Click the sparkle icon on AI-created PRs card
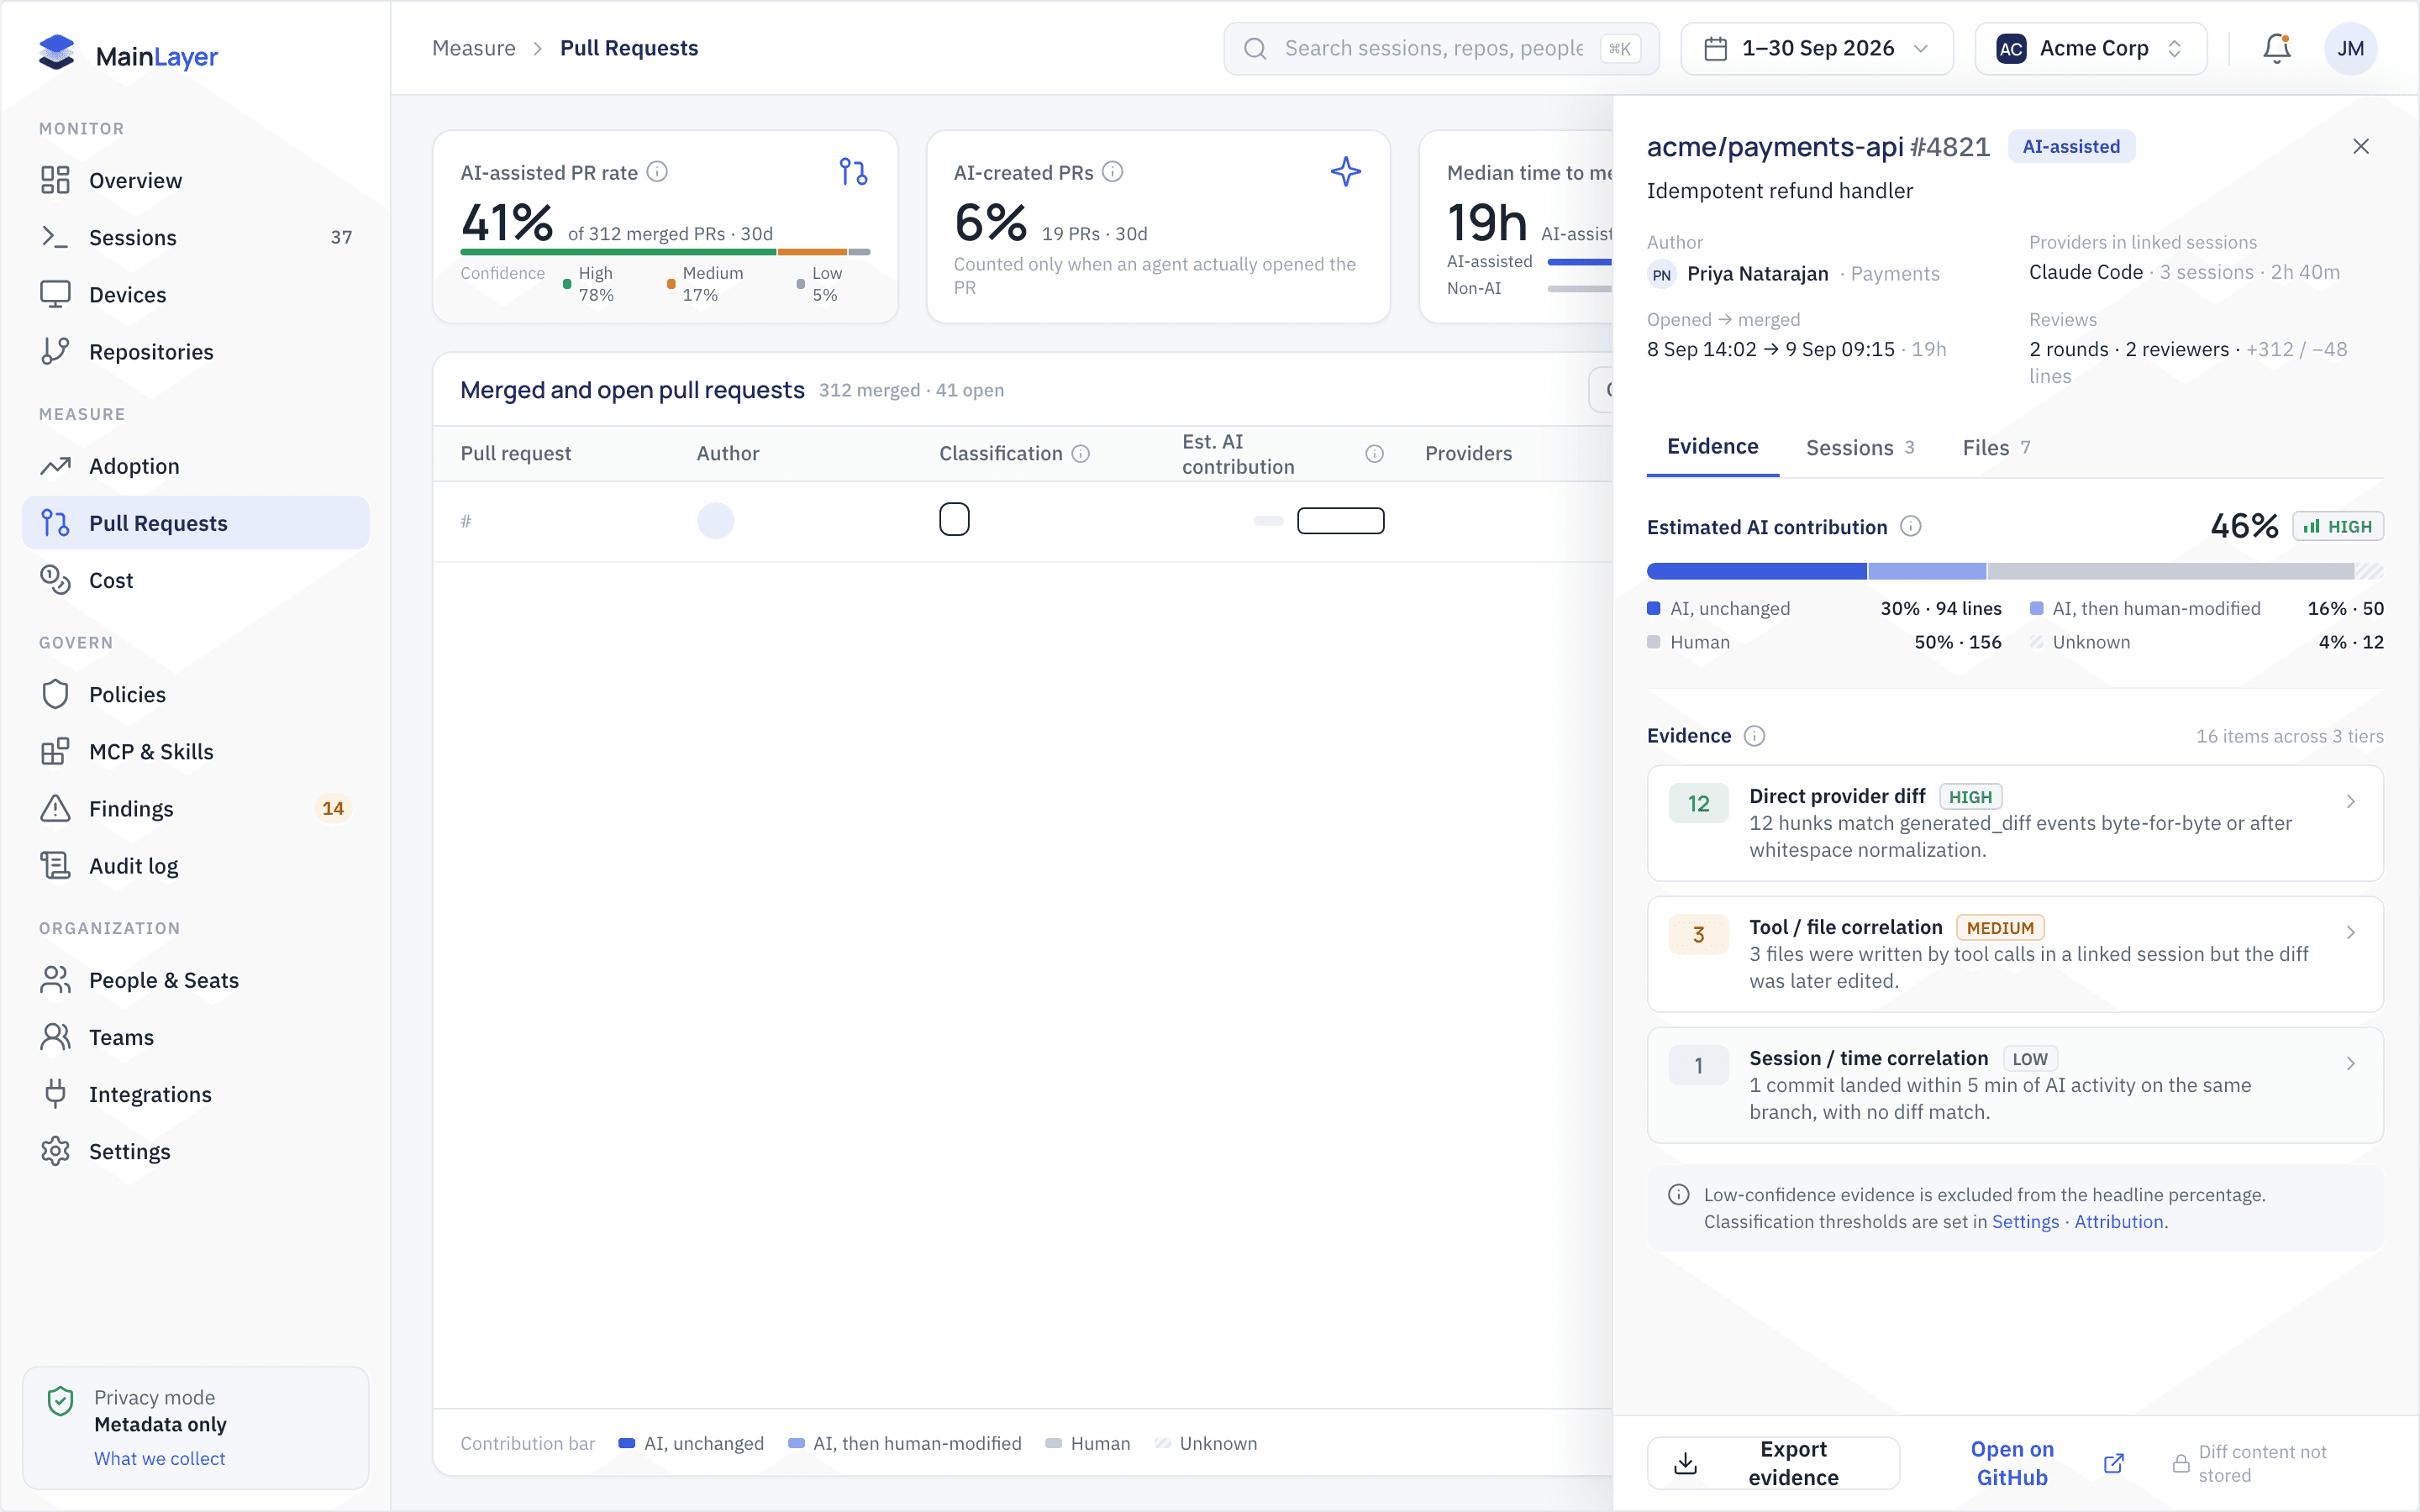 coord(1346,172)
